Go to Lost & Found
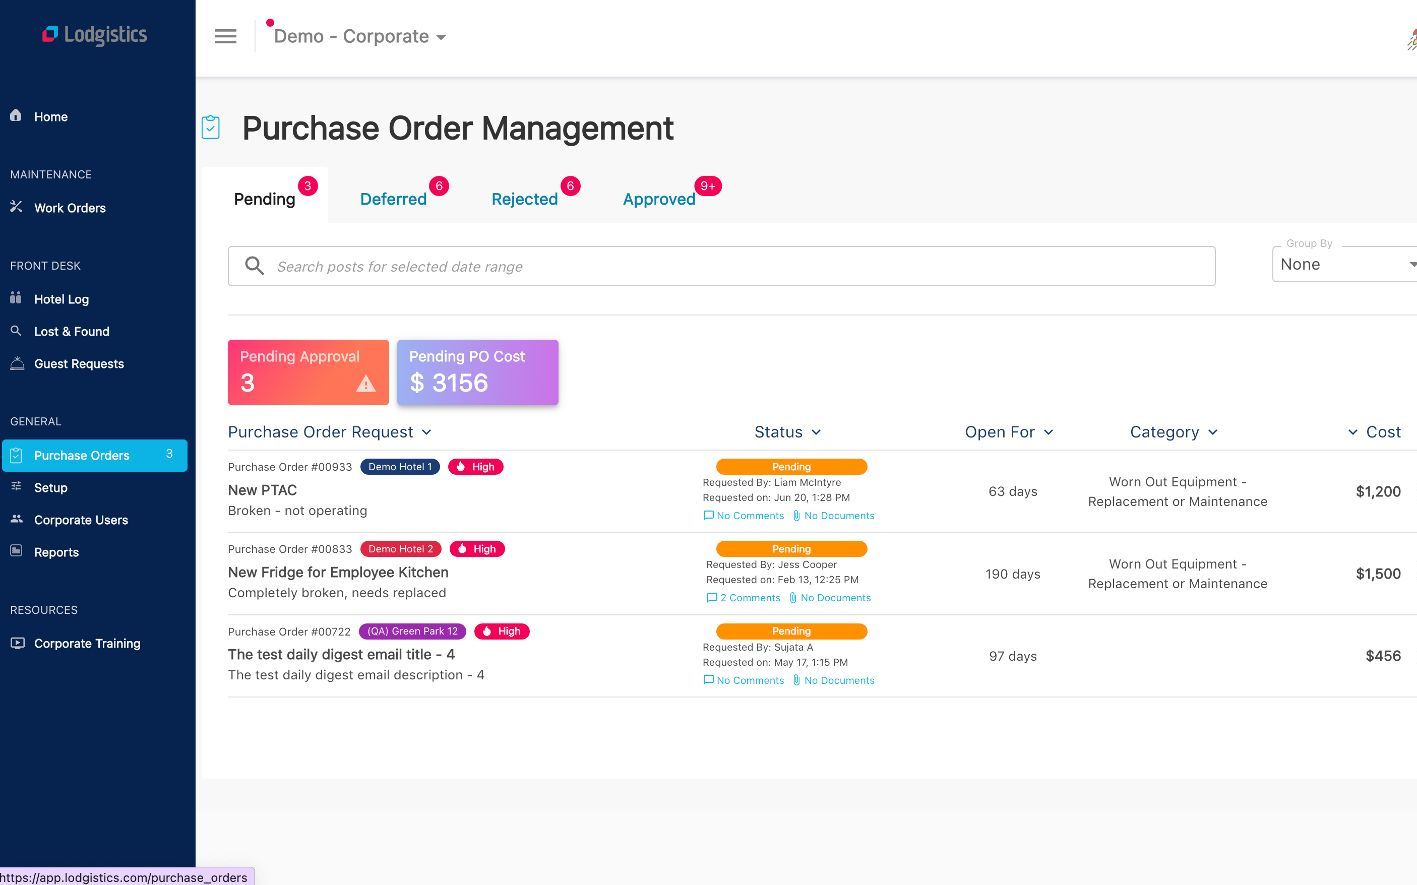Screen dimensions: 1417x885 pyautogui.click(x=71, y=331)
